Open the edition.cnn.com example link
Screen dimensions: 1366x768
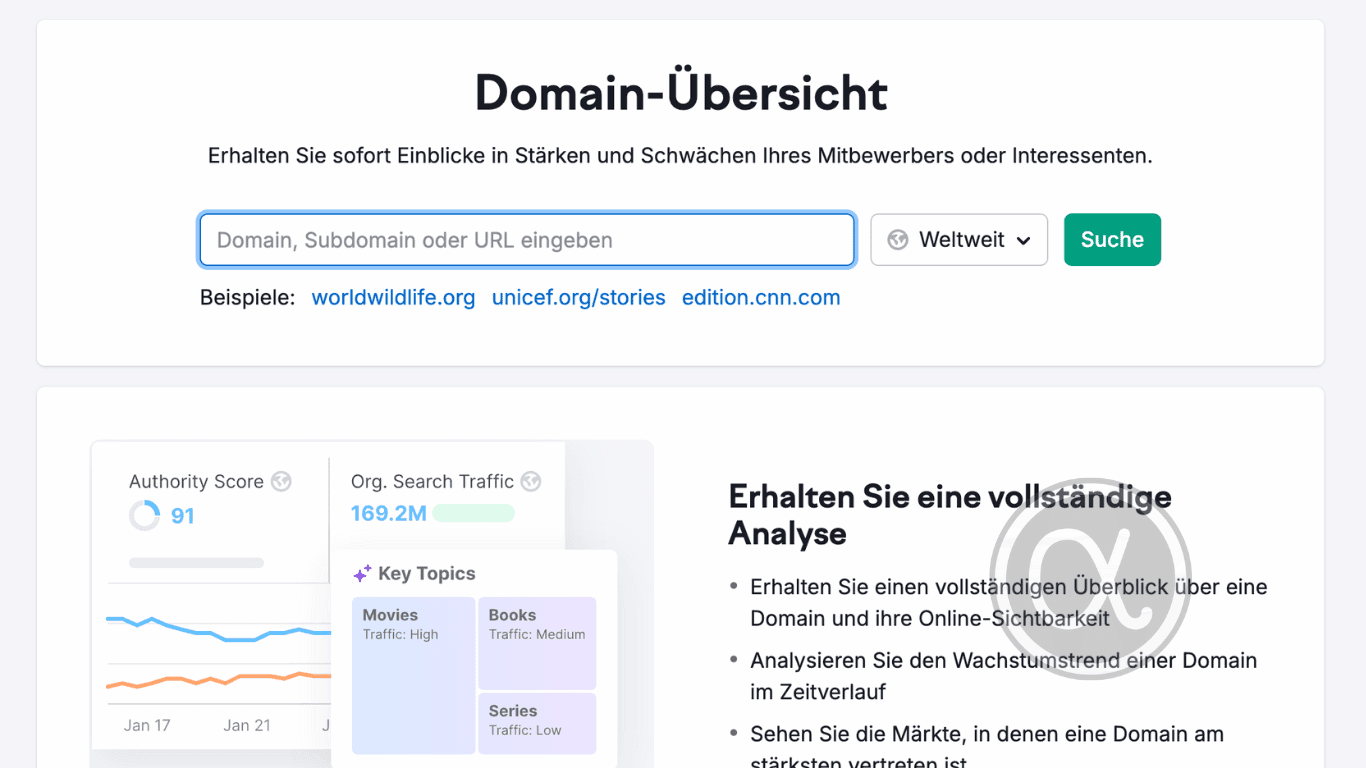761,298
